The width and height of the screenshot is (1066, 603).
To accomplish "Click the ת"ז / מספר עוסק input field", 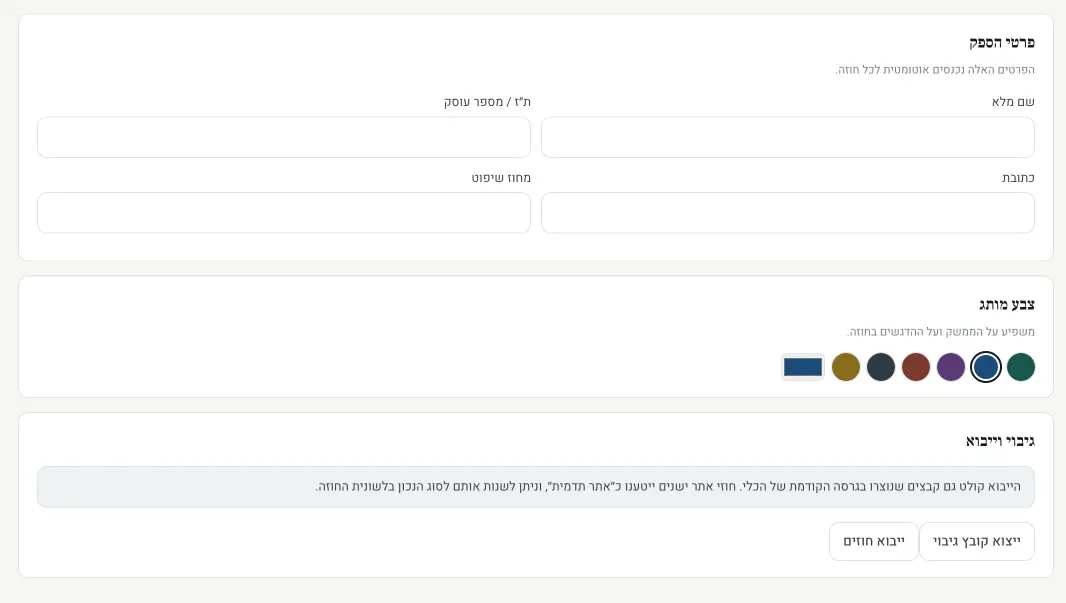I will [283, 137].
